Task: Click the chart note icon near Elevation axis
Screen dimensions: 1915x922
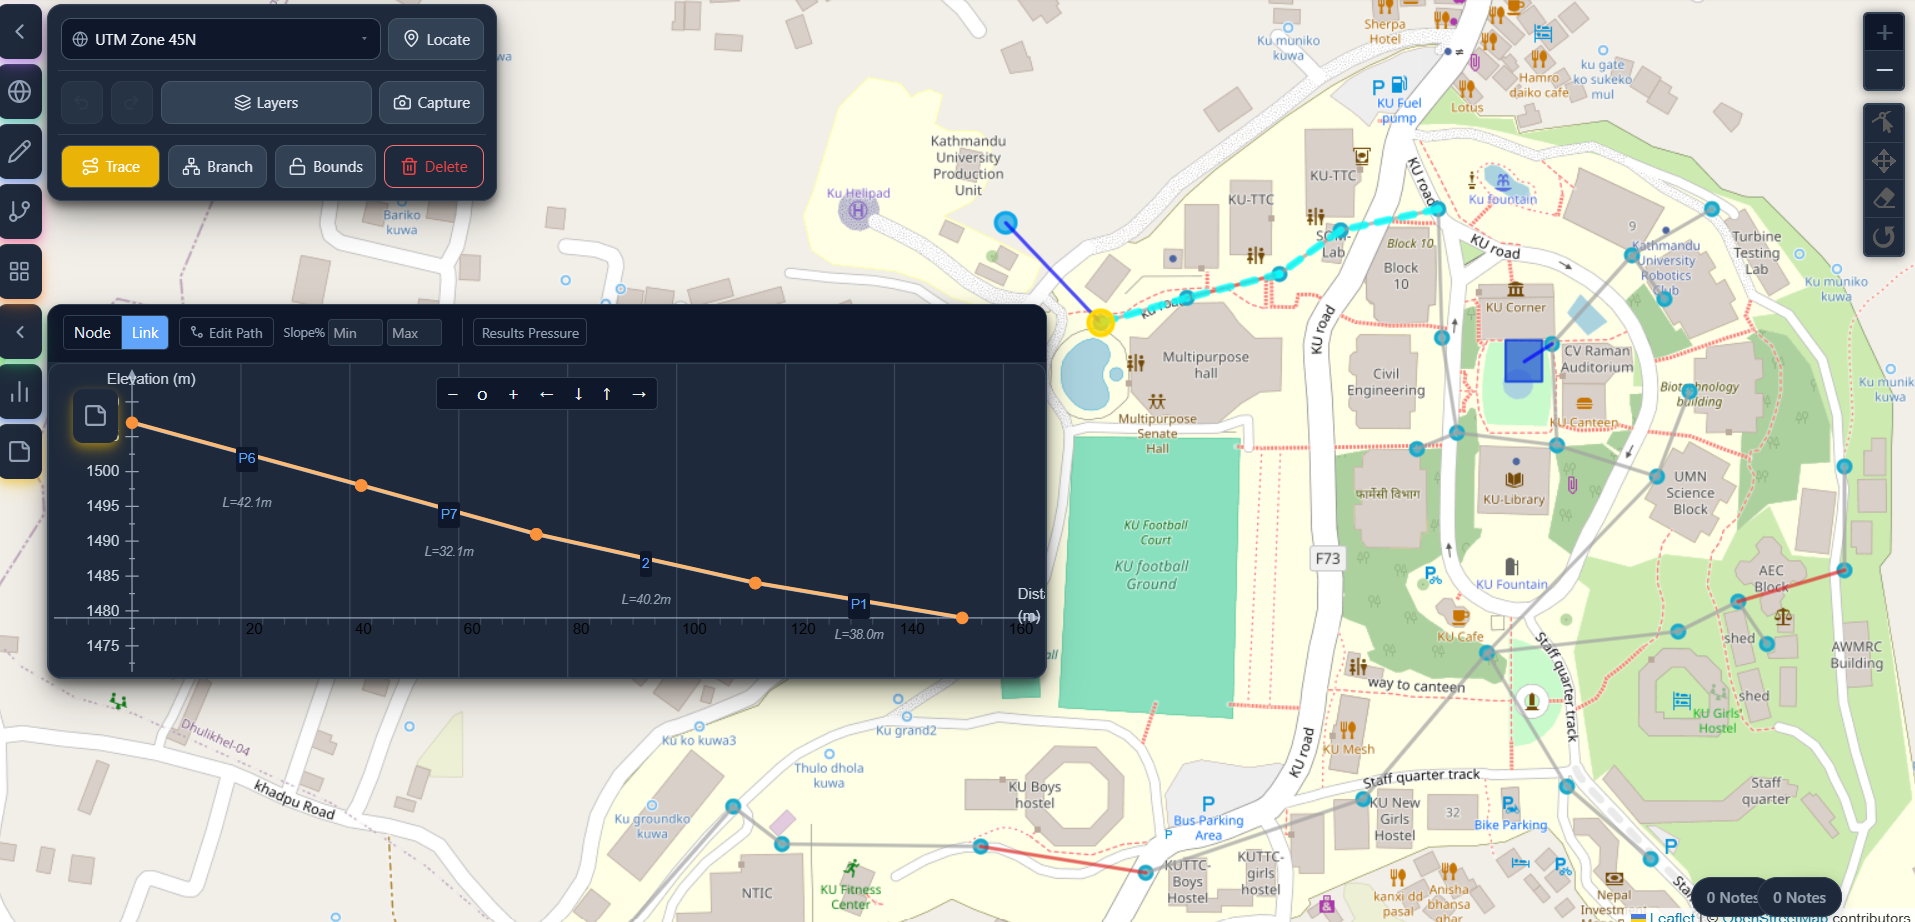Action: click(x=96, y=416)
